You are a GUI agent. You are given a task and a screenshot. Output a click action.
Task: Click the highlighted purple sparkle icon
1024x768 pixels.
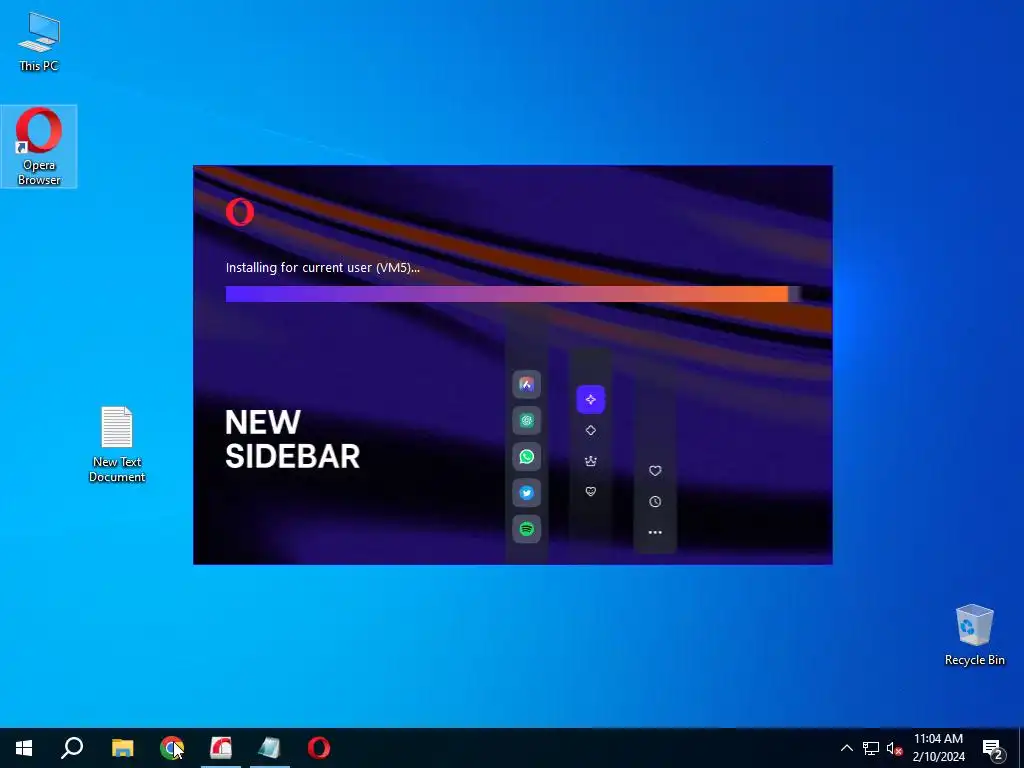click(590, 400)
